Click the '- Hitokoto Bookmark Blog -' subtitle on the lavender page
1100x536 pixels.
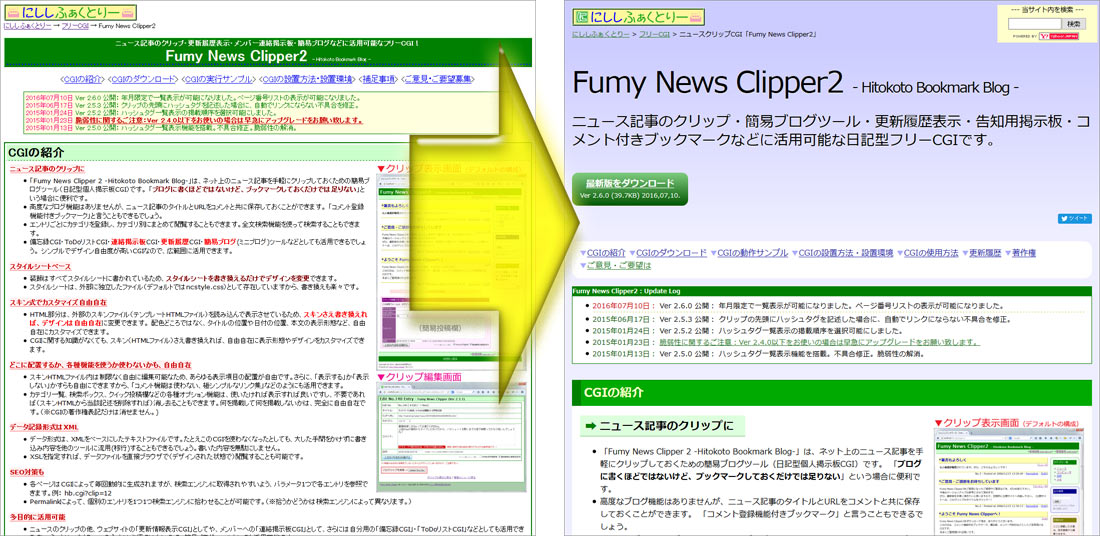pos(935,88)
